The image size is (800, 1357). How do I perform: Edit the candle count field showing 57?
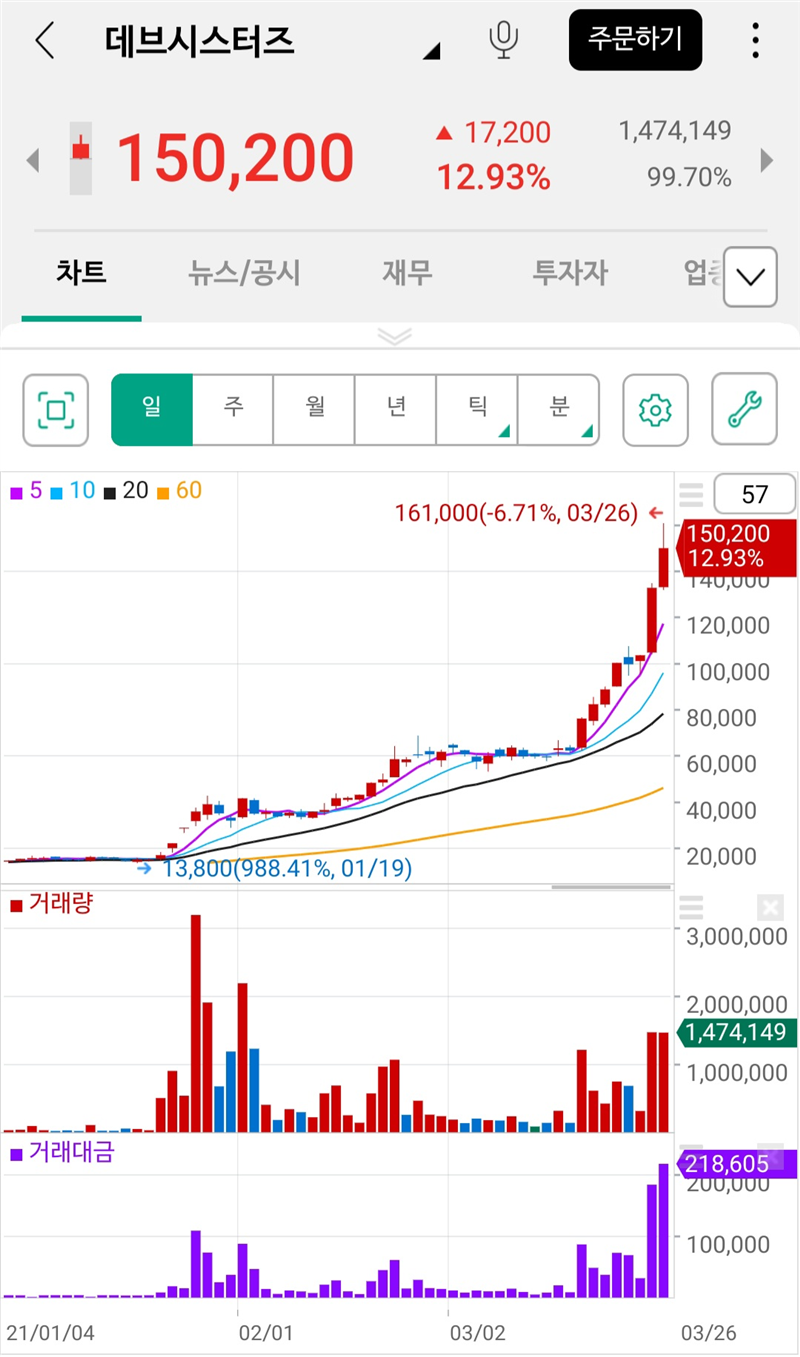755,495
